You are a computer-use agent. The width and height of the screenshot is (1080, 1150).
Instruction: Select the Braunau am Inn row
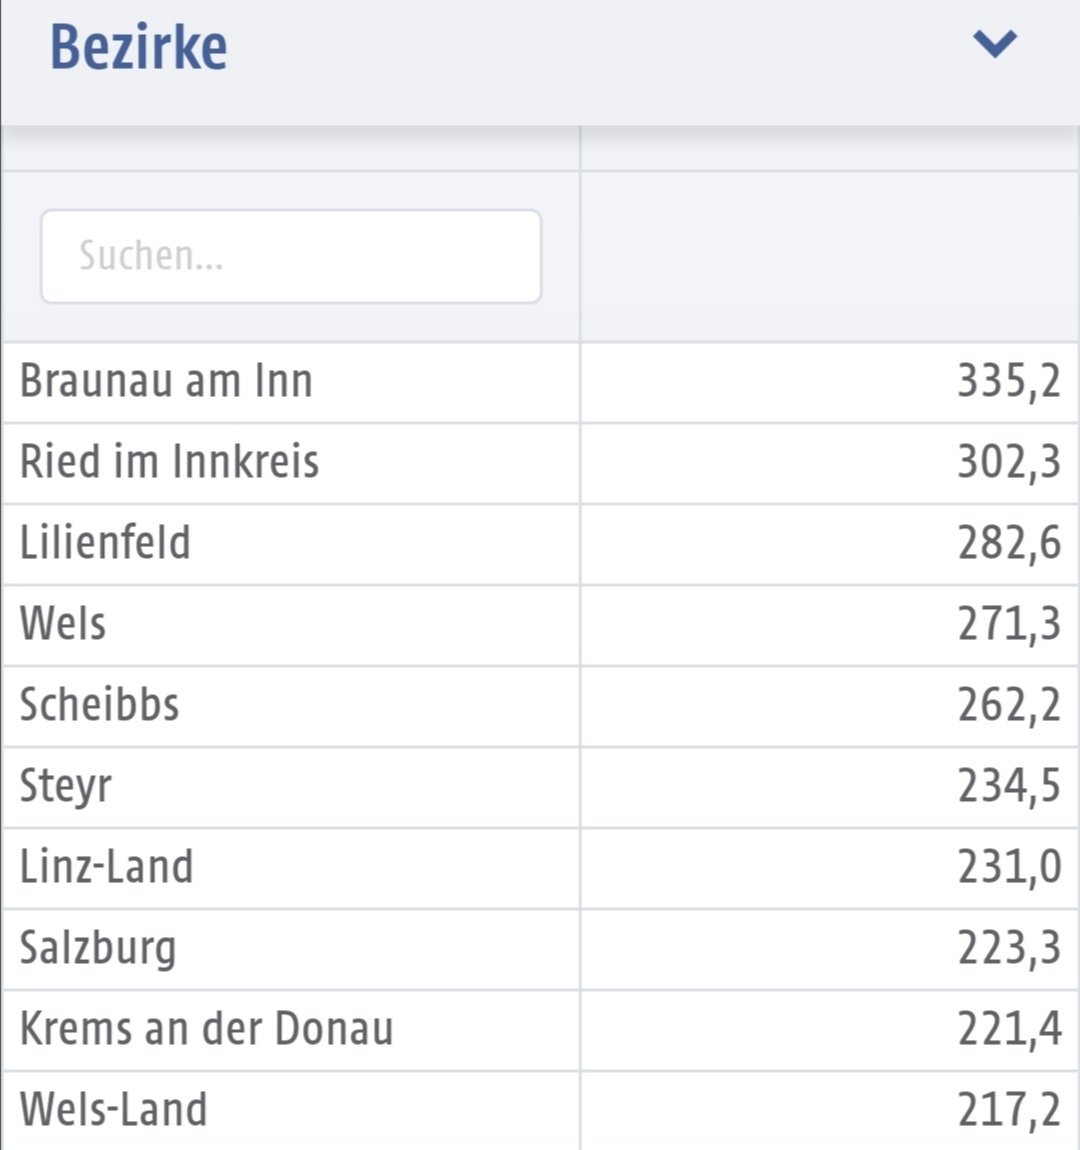(x=540, y=382)
